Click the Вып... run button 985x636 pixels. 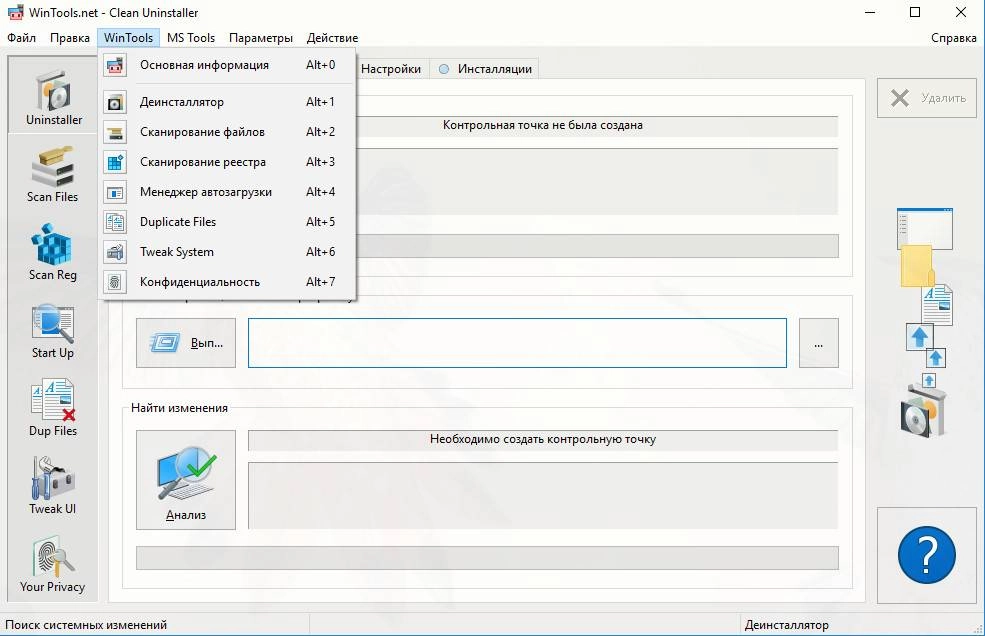pyautogui.click(x=186, y=343)
